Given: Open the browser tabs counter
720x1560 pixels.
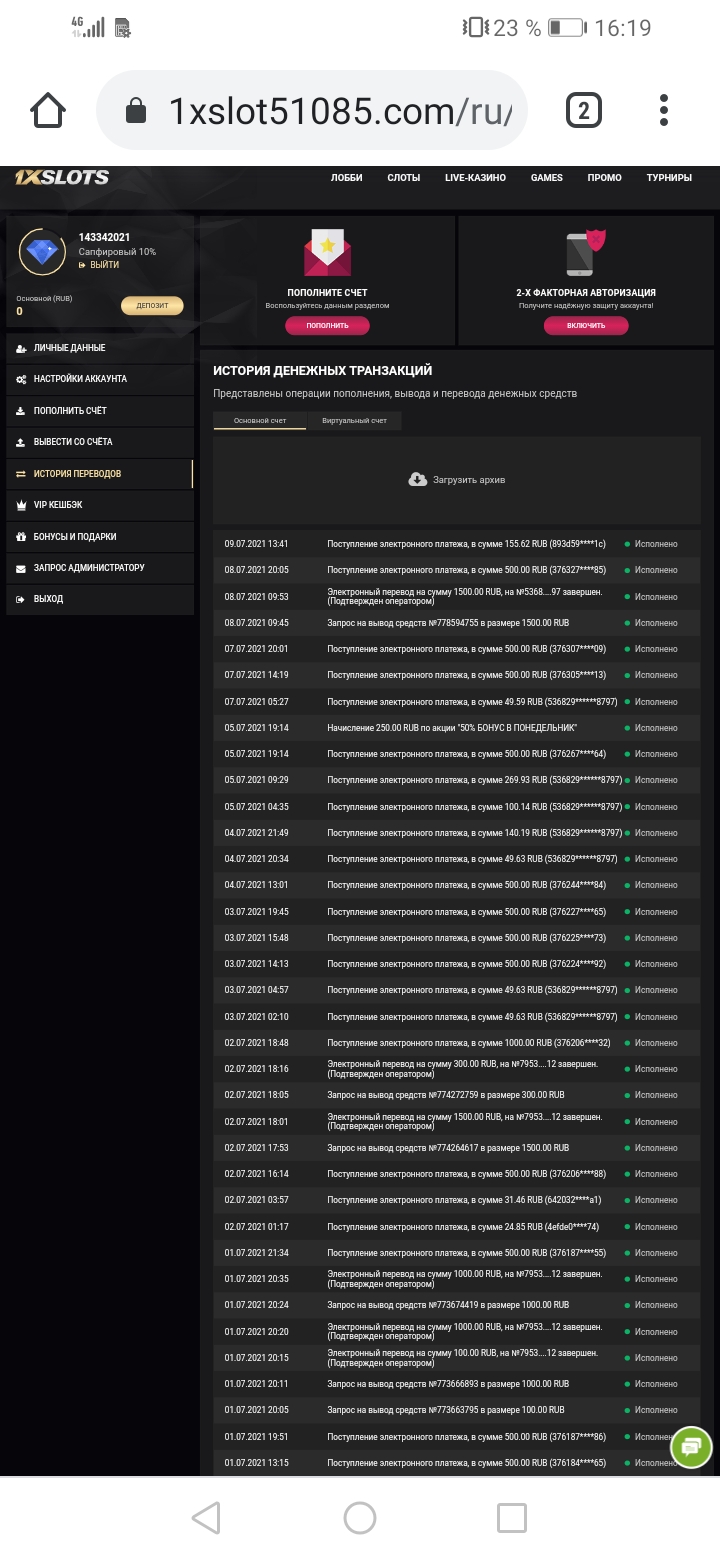Looking at the screenshot, I should (x=584, y=110).
